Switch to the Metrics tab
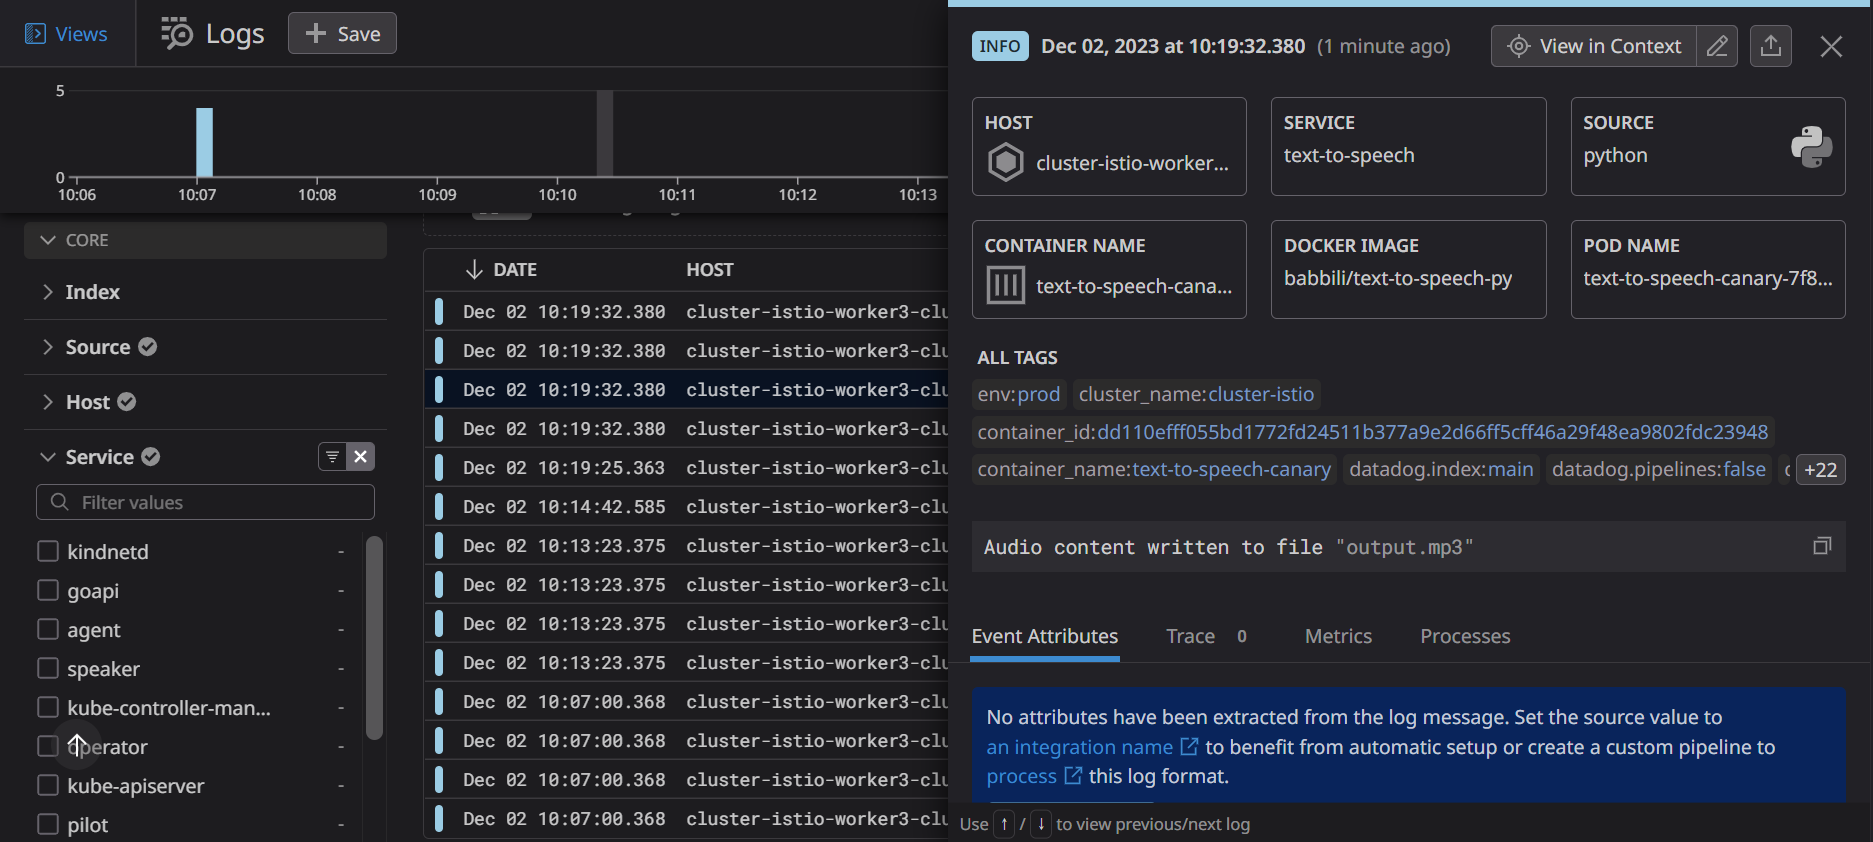Image resolution: width=1873 pixels, height=842 pixels. pyautogui.click(x=1338, y=636)
